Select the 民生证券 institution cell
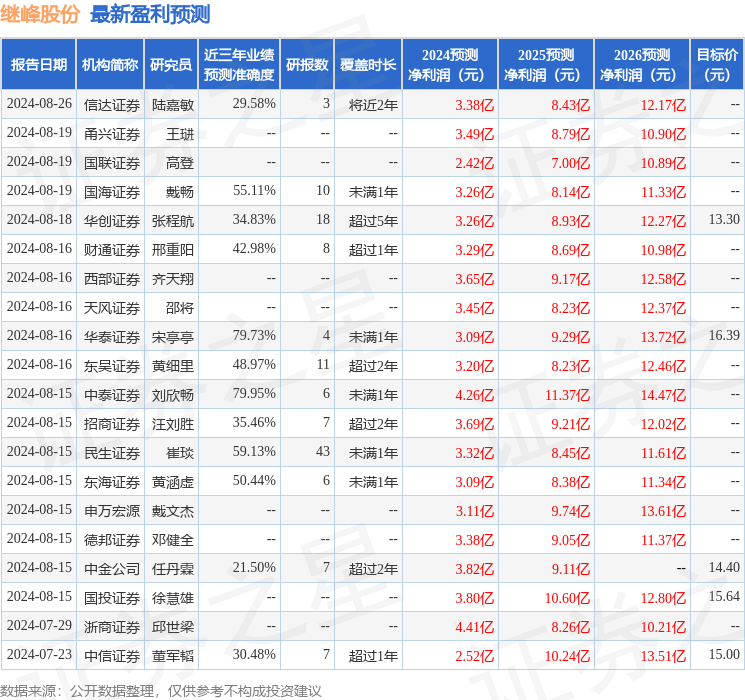This screenshot has height=700, width=745. (x=112, y=453)
